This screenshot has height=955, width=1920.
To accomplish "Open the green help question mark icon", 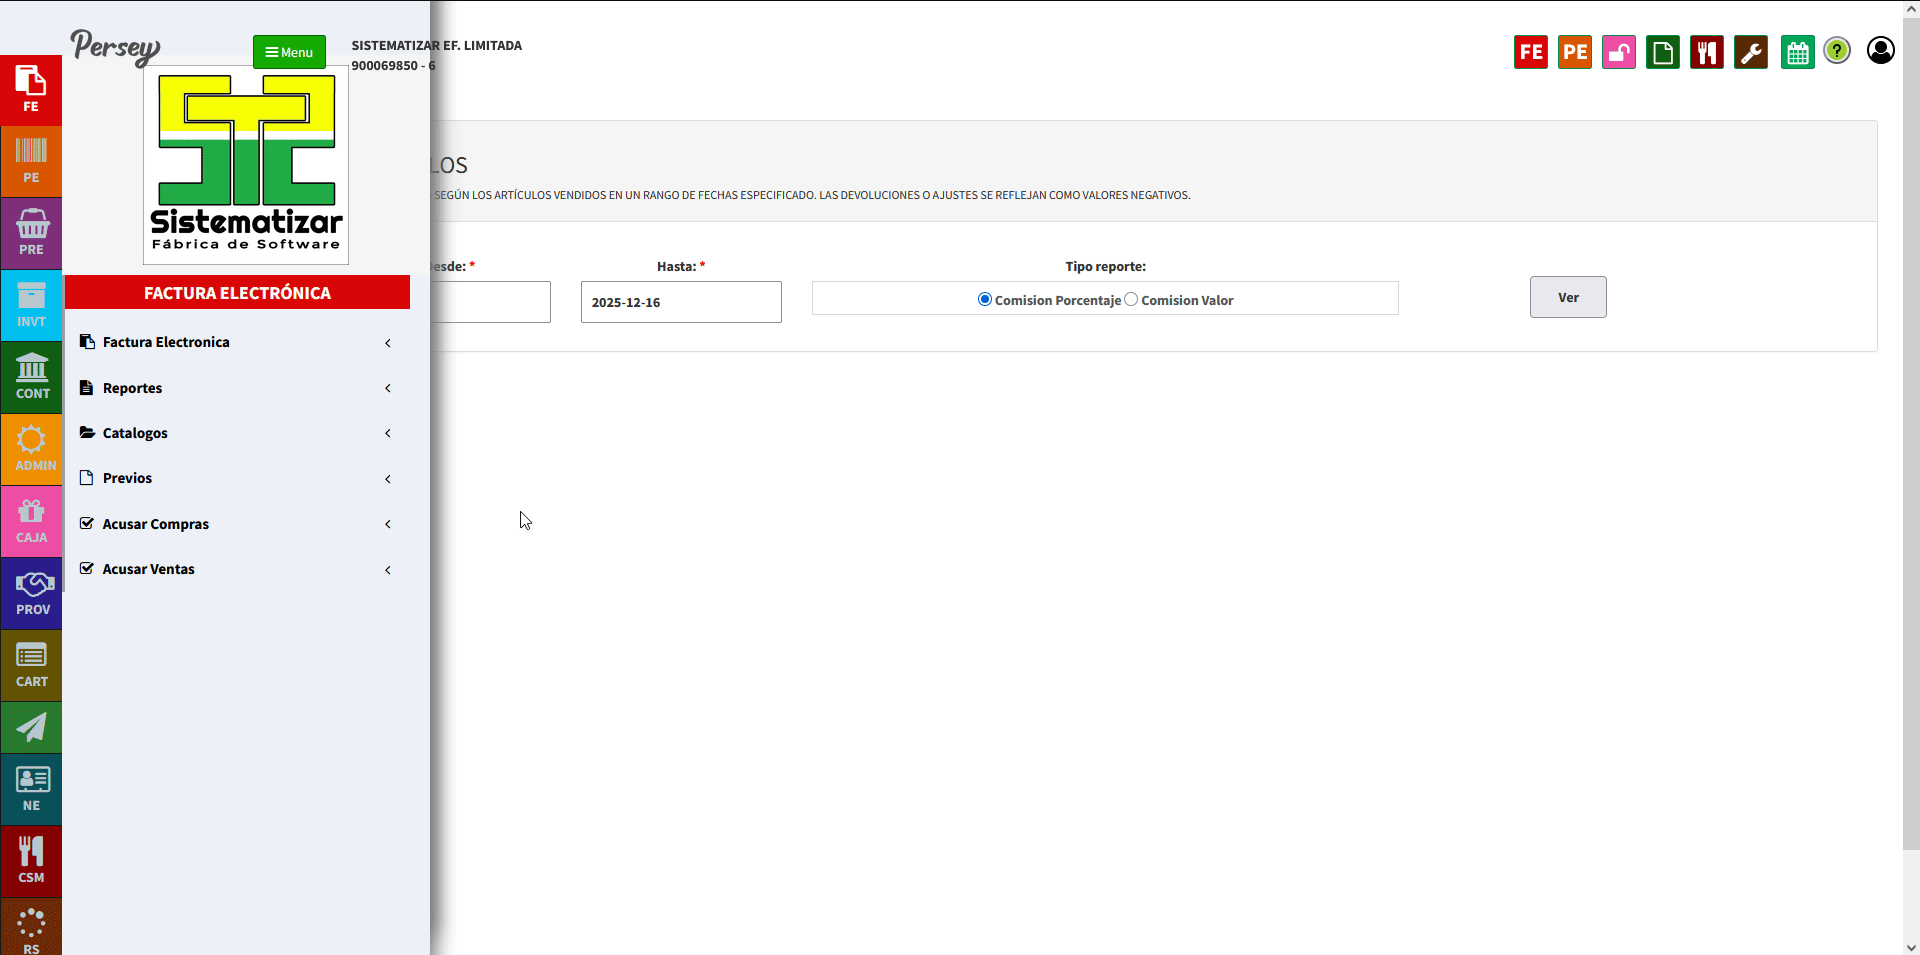I will (x=1837, y=51).
